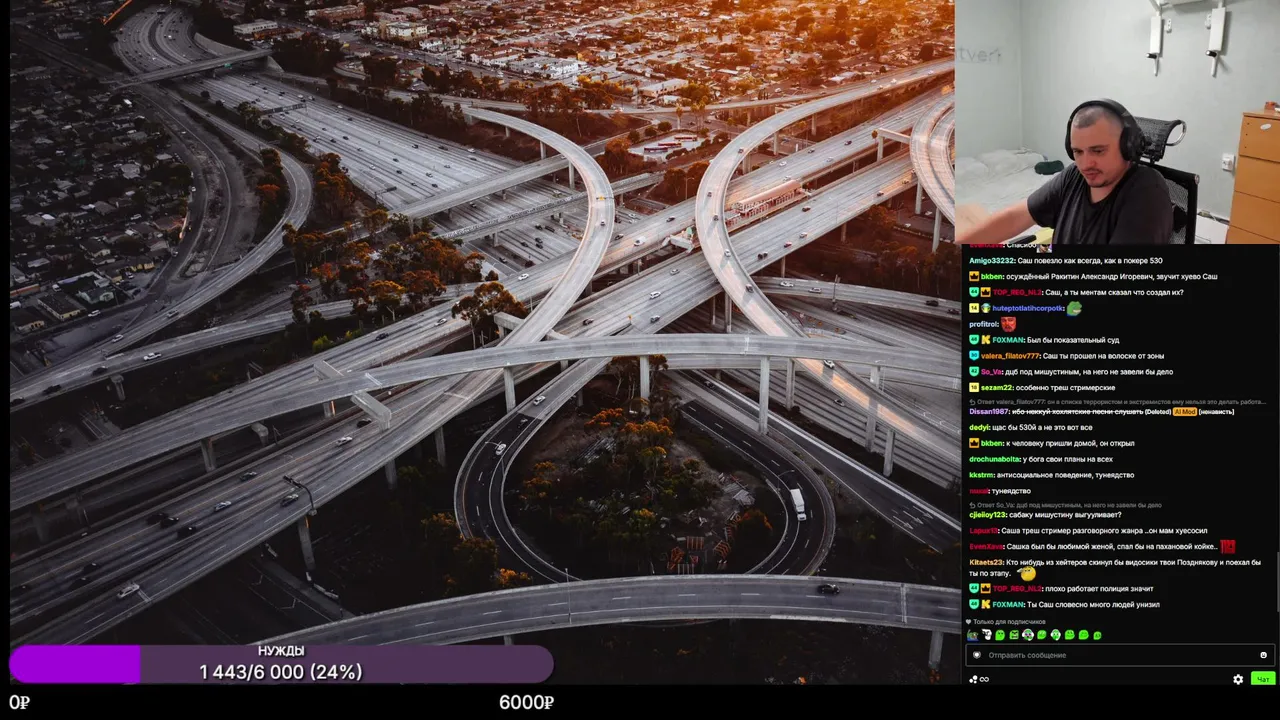Click the red emote ending EvenXava's message
Screen dimensions: 1280x720
point(1227,546)
